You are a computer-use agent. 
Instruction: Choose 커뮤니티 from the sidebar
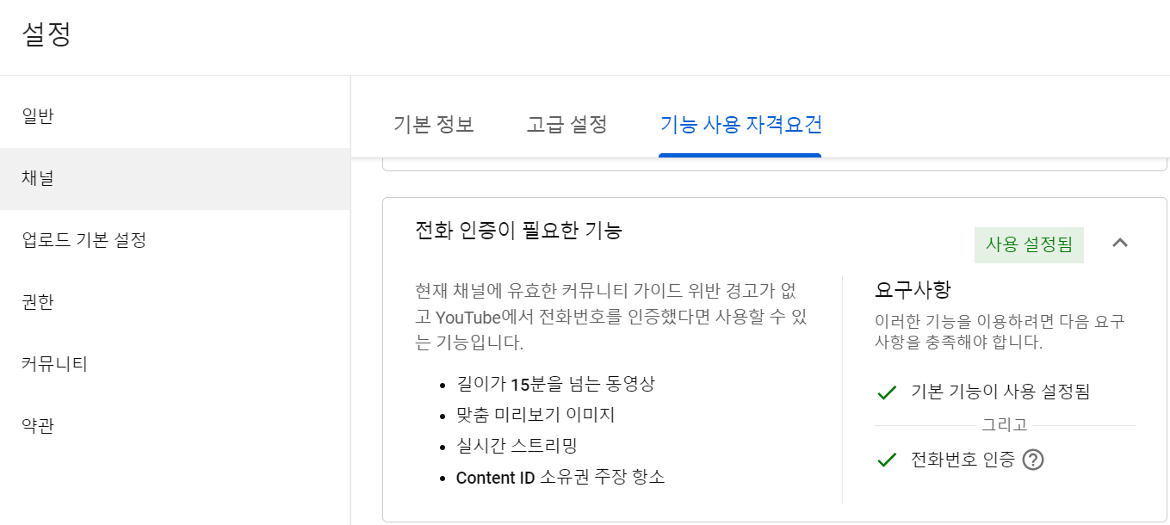55,364
